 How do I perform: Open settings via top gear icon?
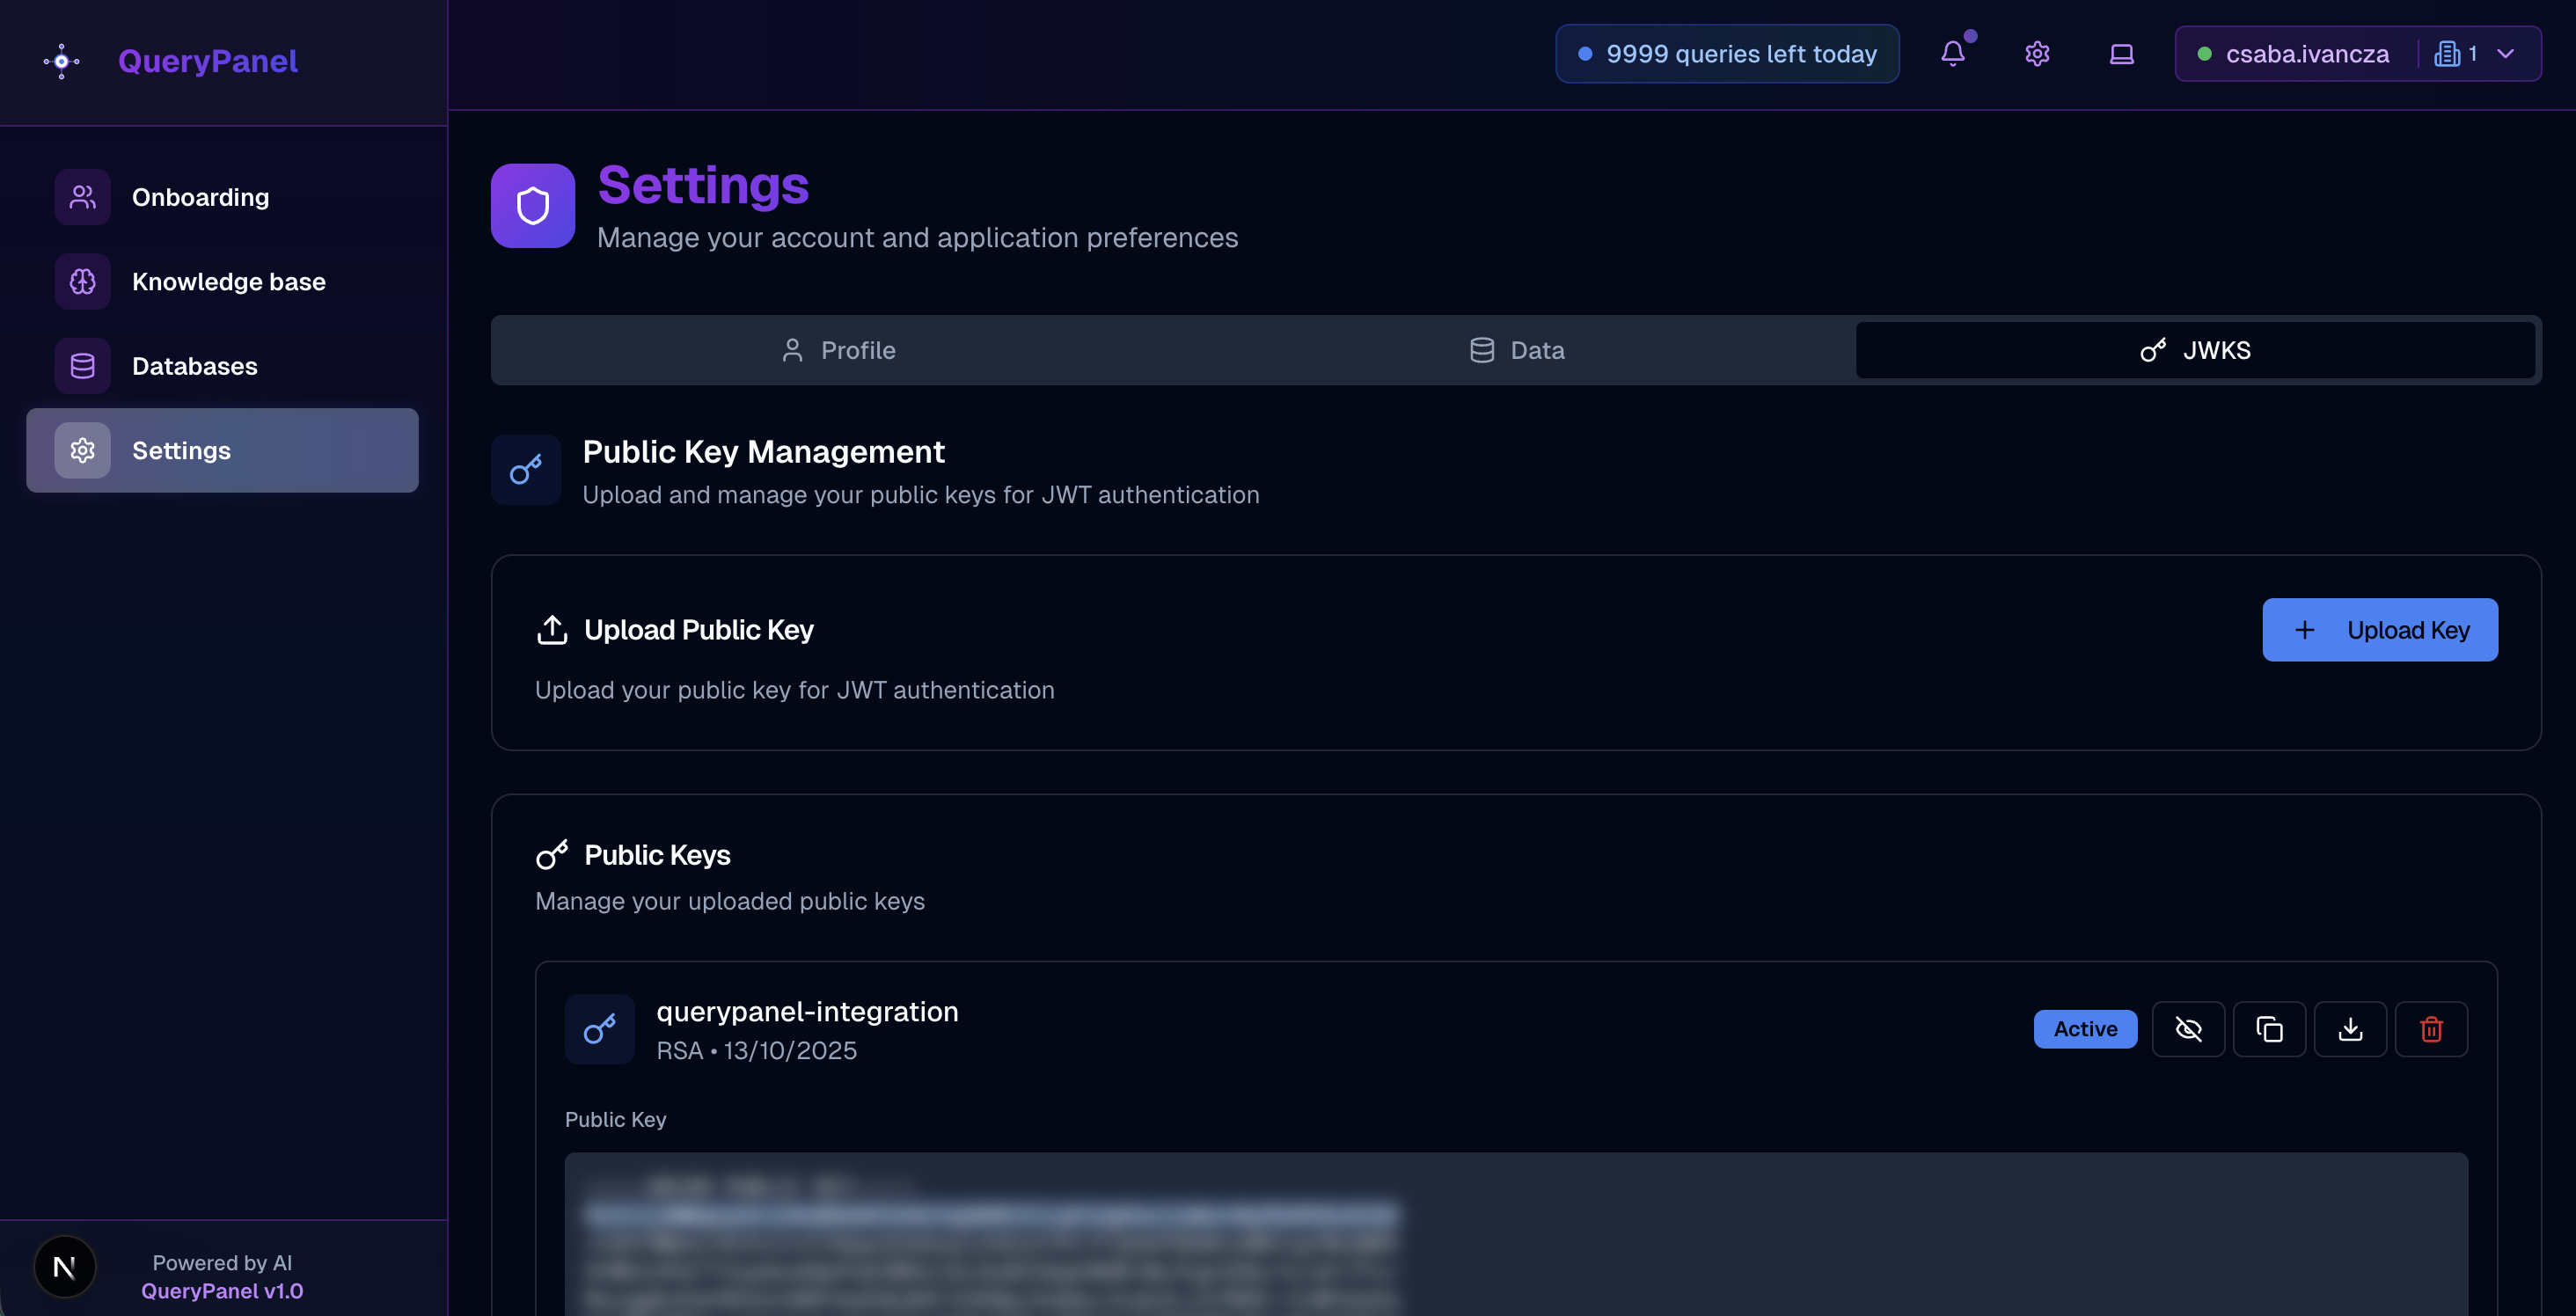coord(2037,54)
